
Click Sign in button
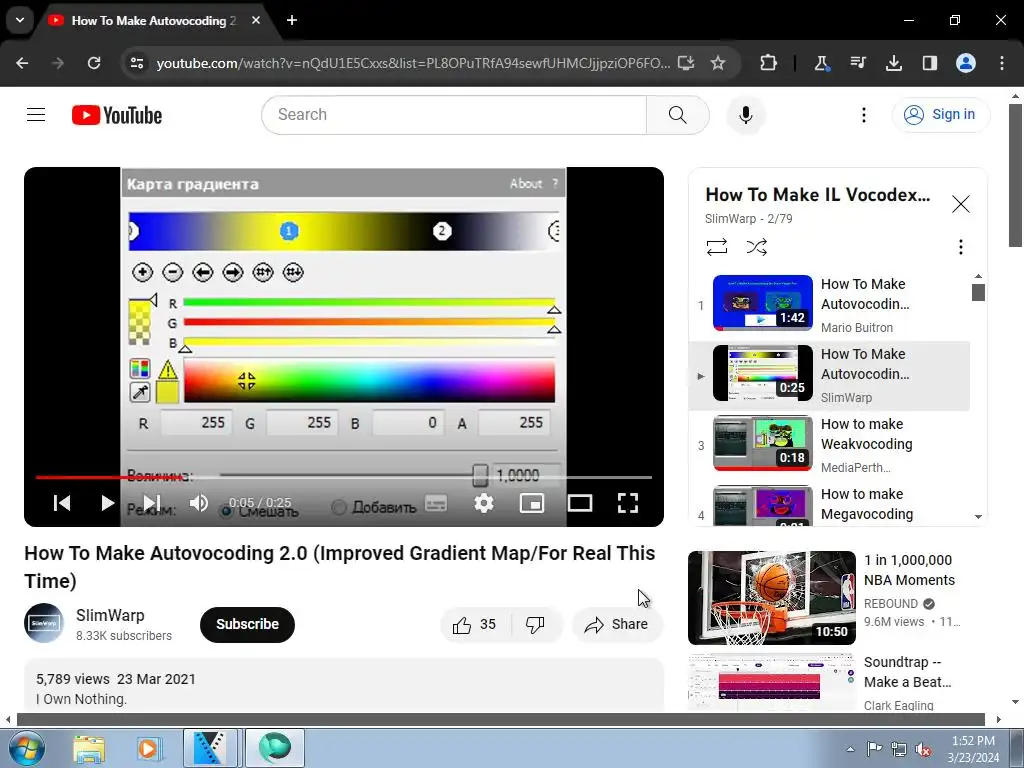(x=940, y=115)
